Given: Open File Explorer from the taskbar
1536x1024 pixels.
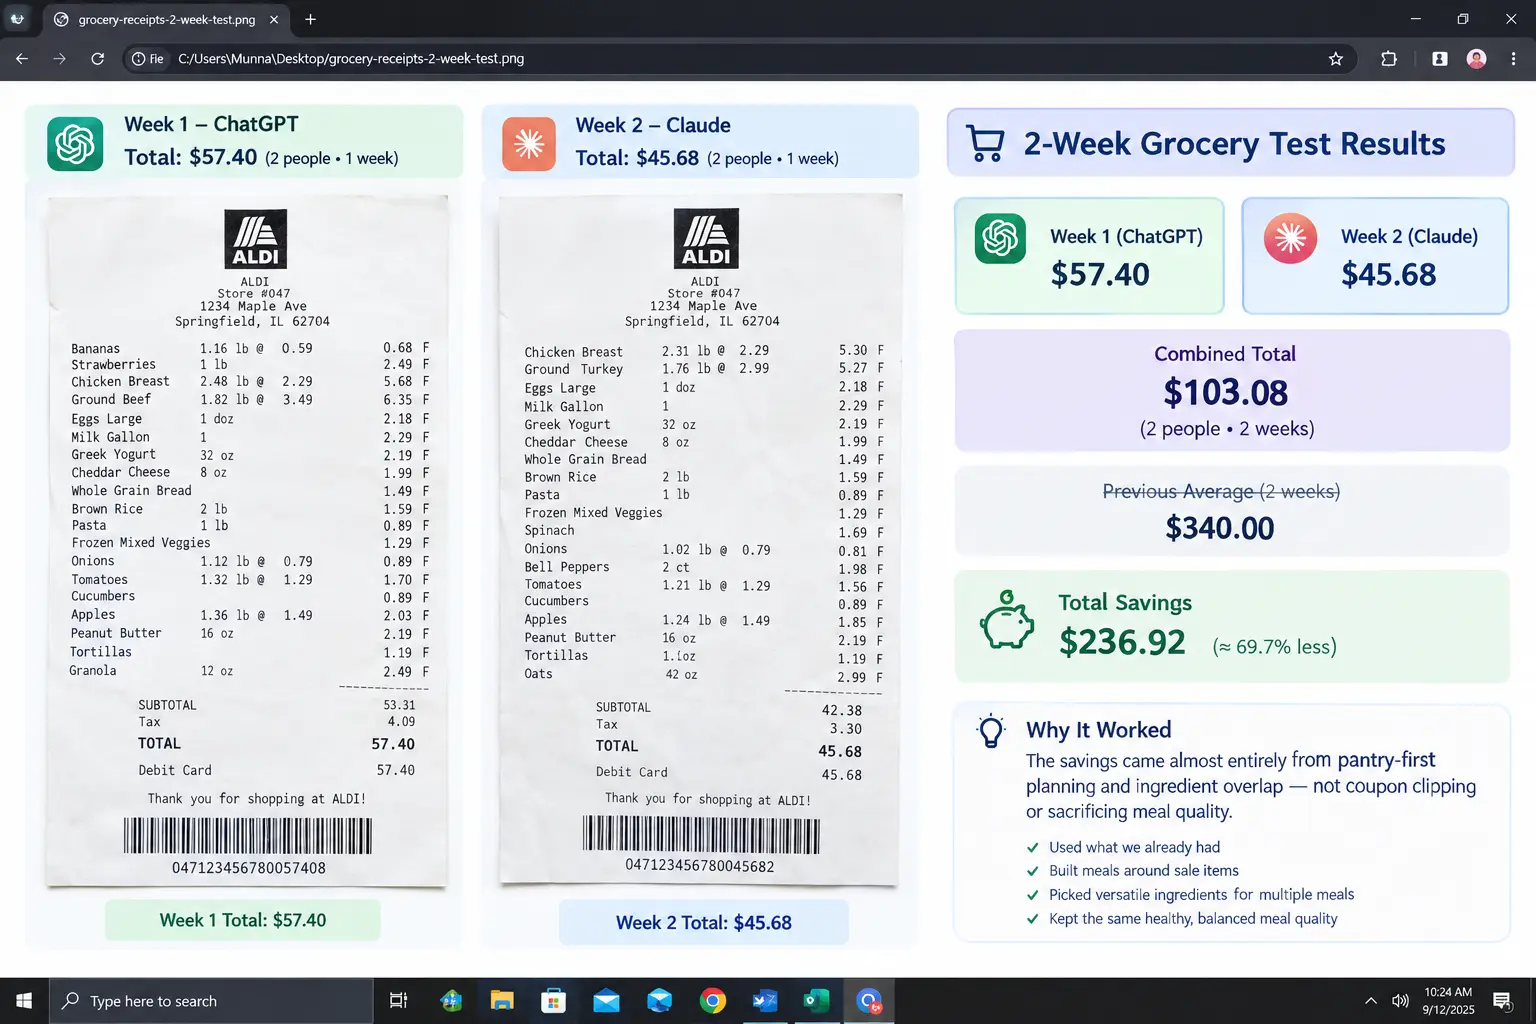Looking at the screenshot, I should tap(502, 1001).
